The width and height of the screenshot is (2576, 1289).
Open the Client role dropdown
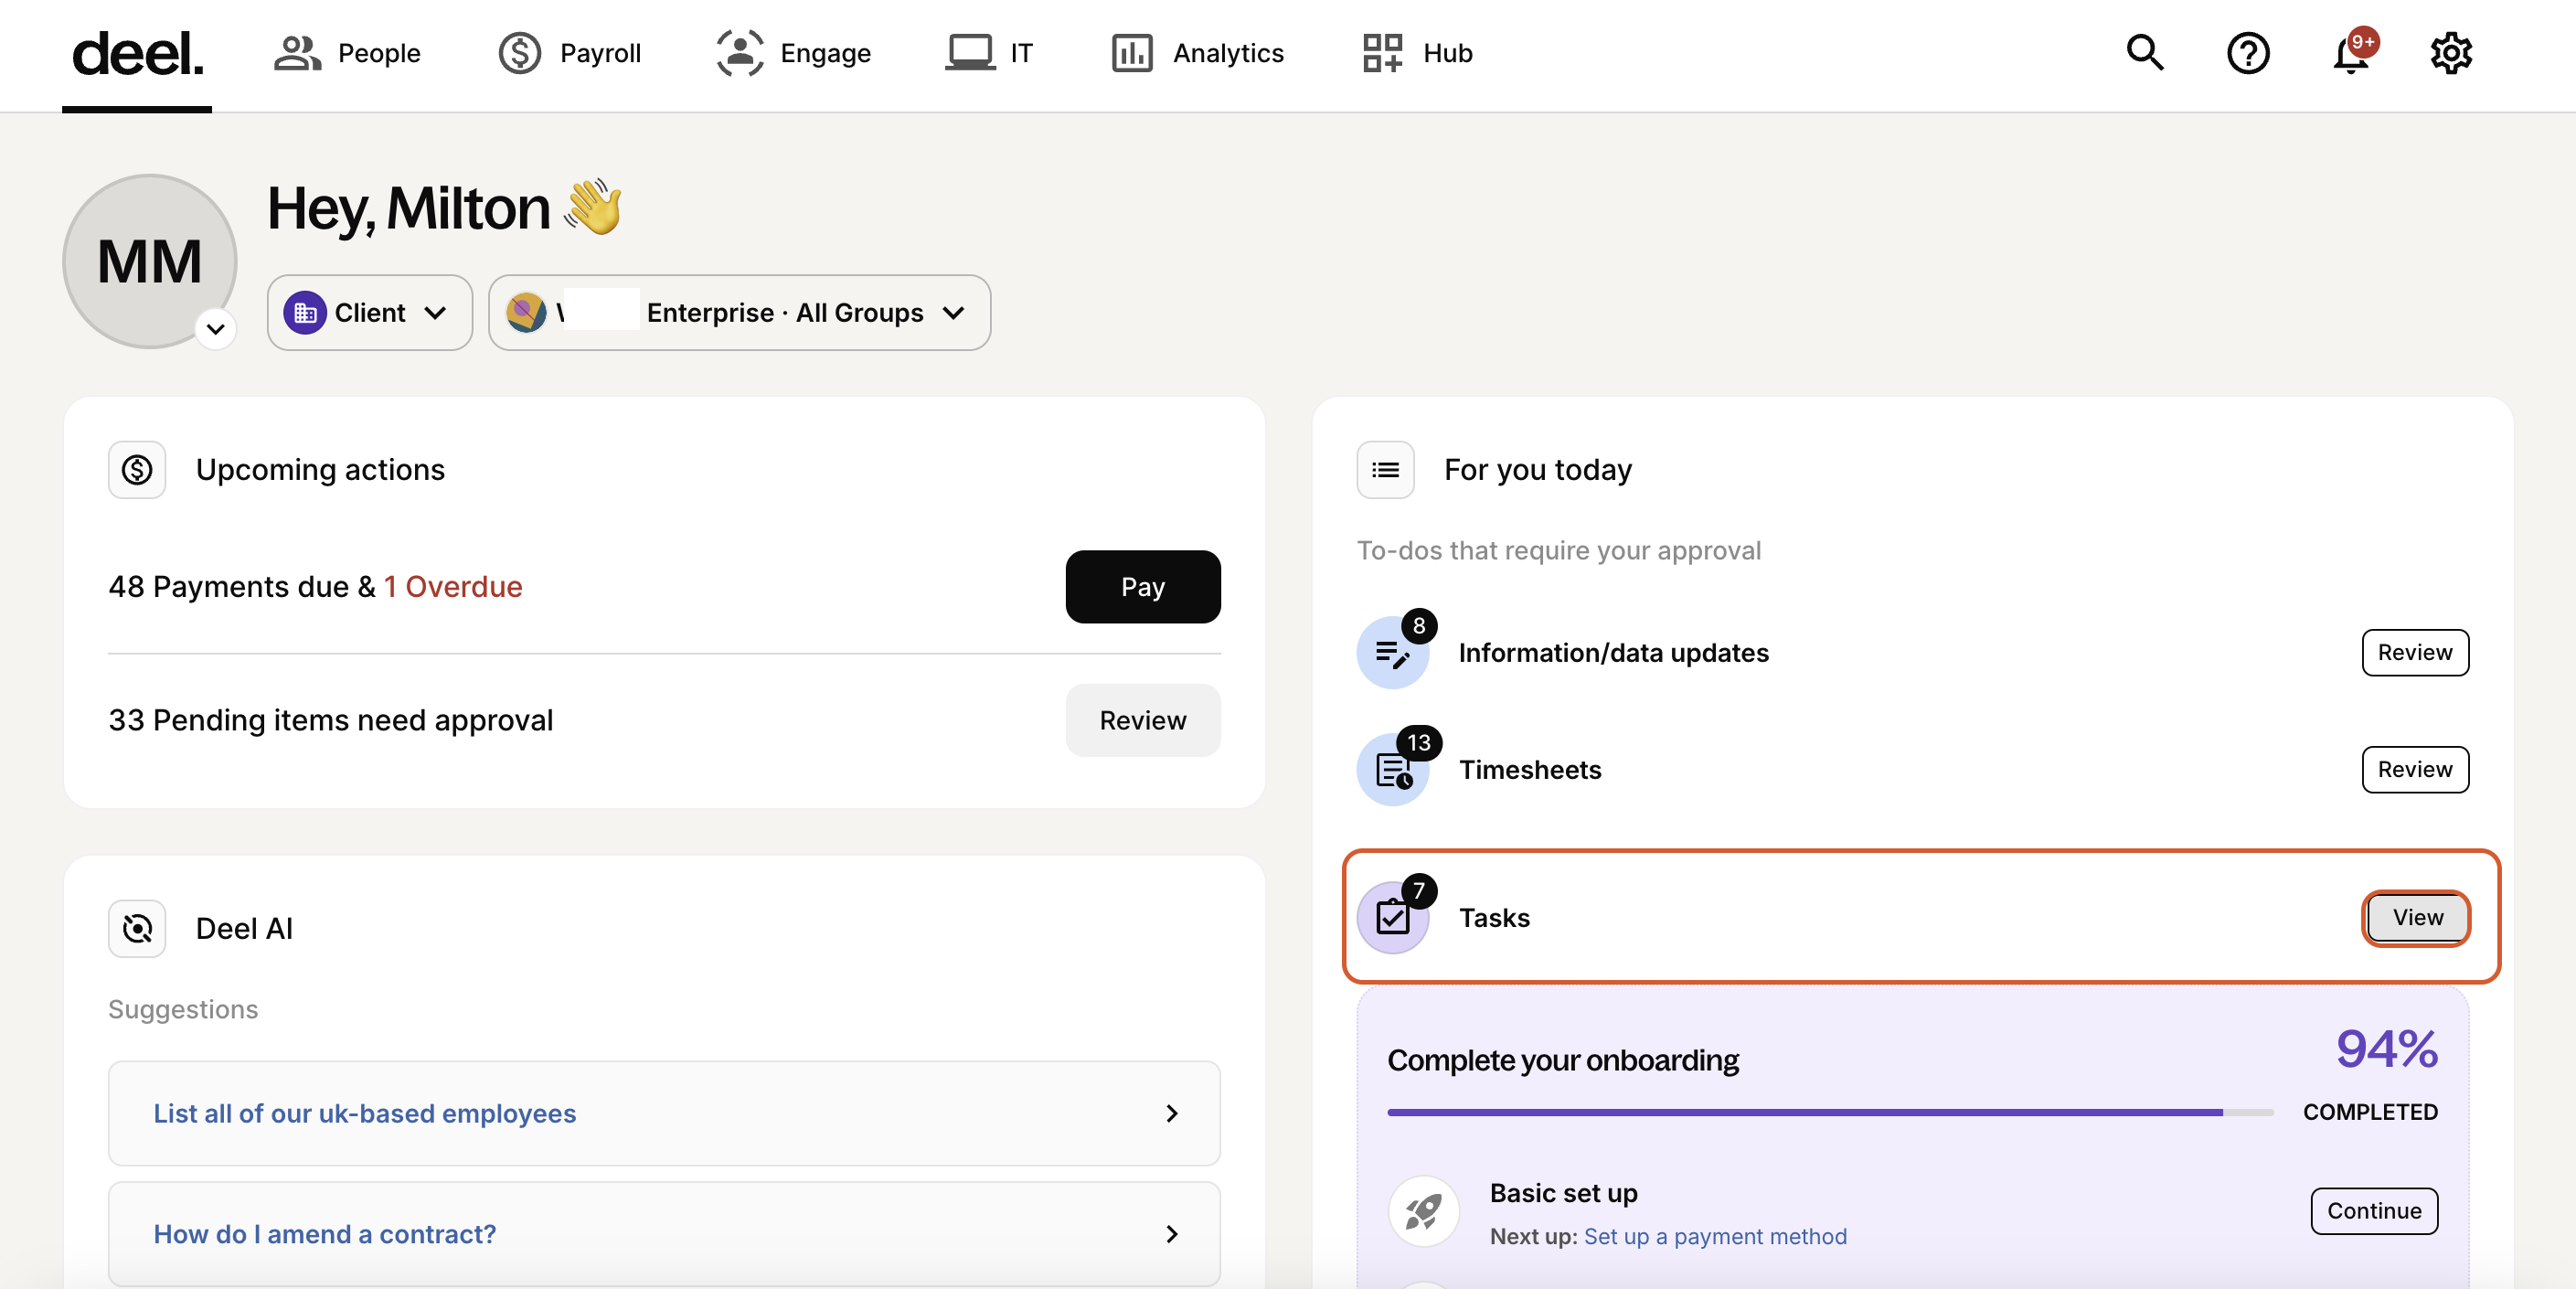370,313
